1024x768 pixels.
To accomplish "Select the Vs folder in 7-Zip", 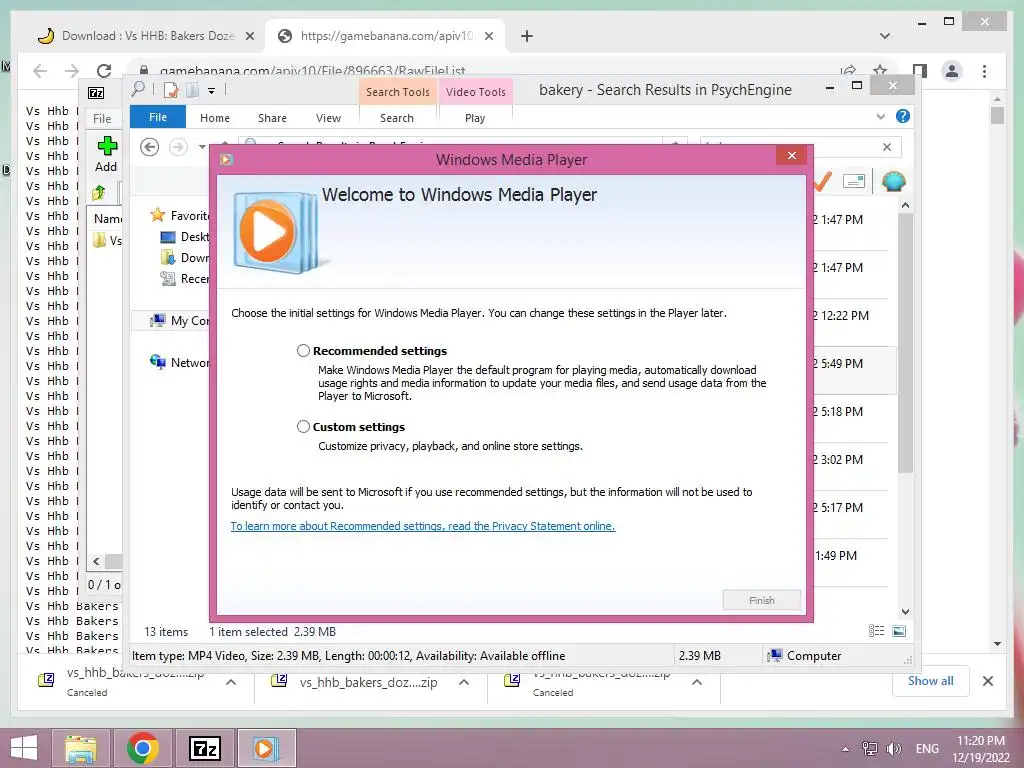I will click(108, 240).
